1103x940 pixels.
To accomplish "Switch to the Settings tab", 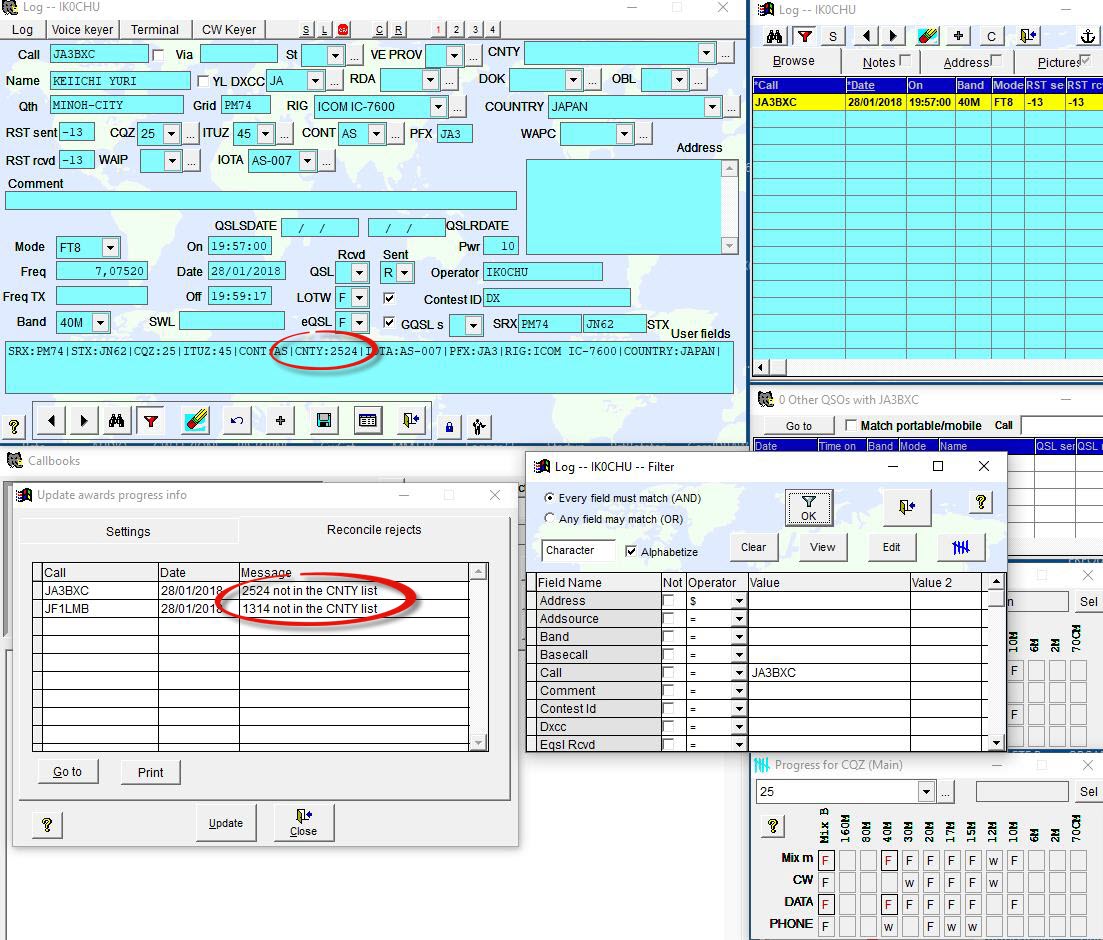I will (128, 531).
